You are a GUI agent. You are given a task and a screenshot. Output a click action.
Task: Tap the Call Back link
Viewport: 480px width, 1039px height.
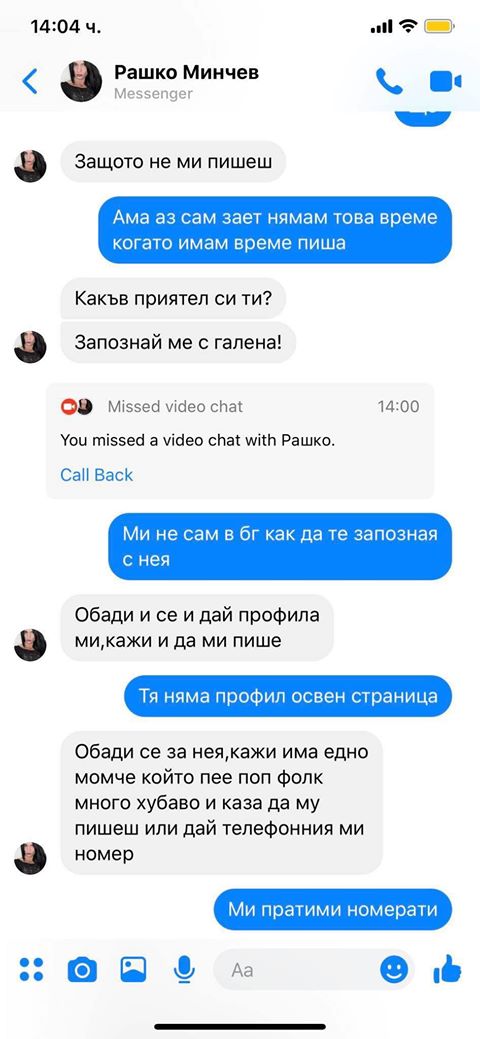pos(97,474)
